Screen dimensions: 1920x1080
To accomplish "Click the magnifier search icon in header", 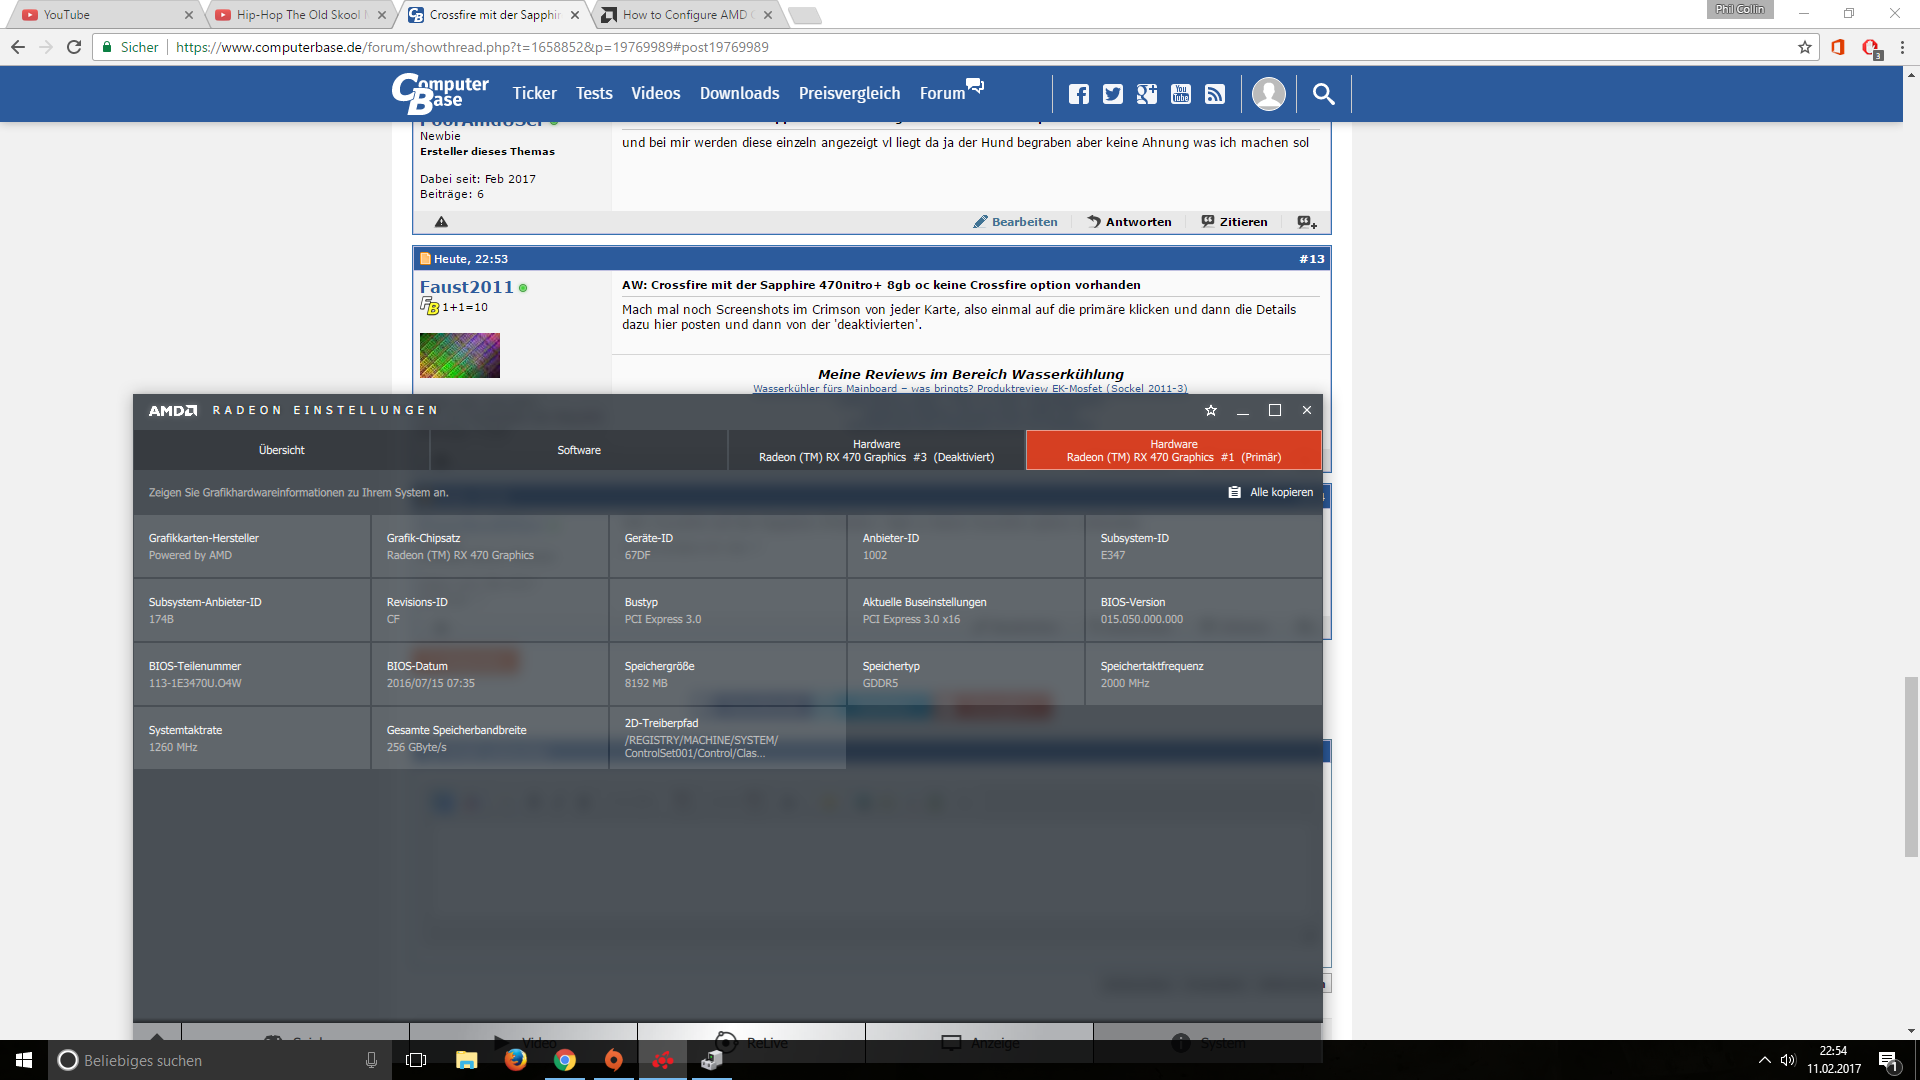I will pos(1323,94).
